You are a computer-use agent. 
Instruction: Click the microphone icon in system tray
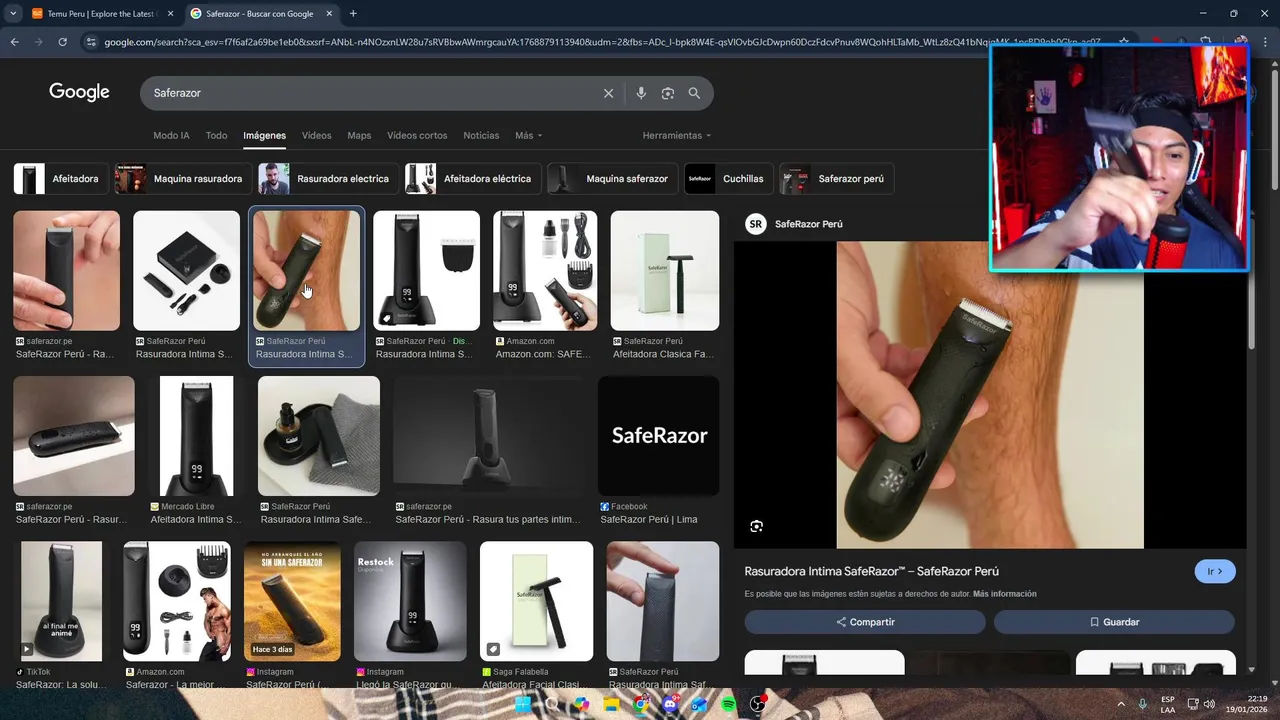click(x=1142, y=704)
